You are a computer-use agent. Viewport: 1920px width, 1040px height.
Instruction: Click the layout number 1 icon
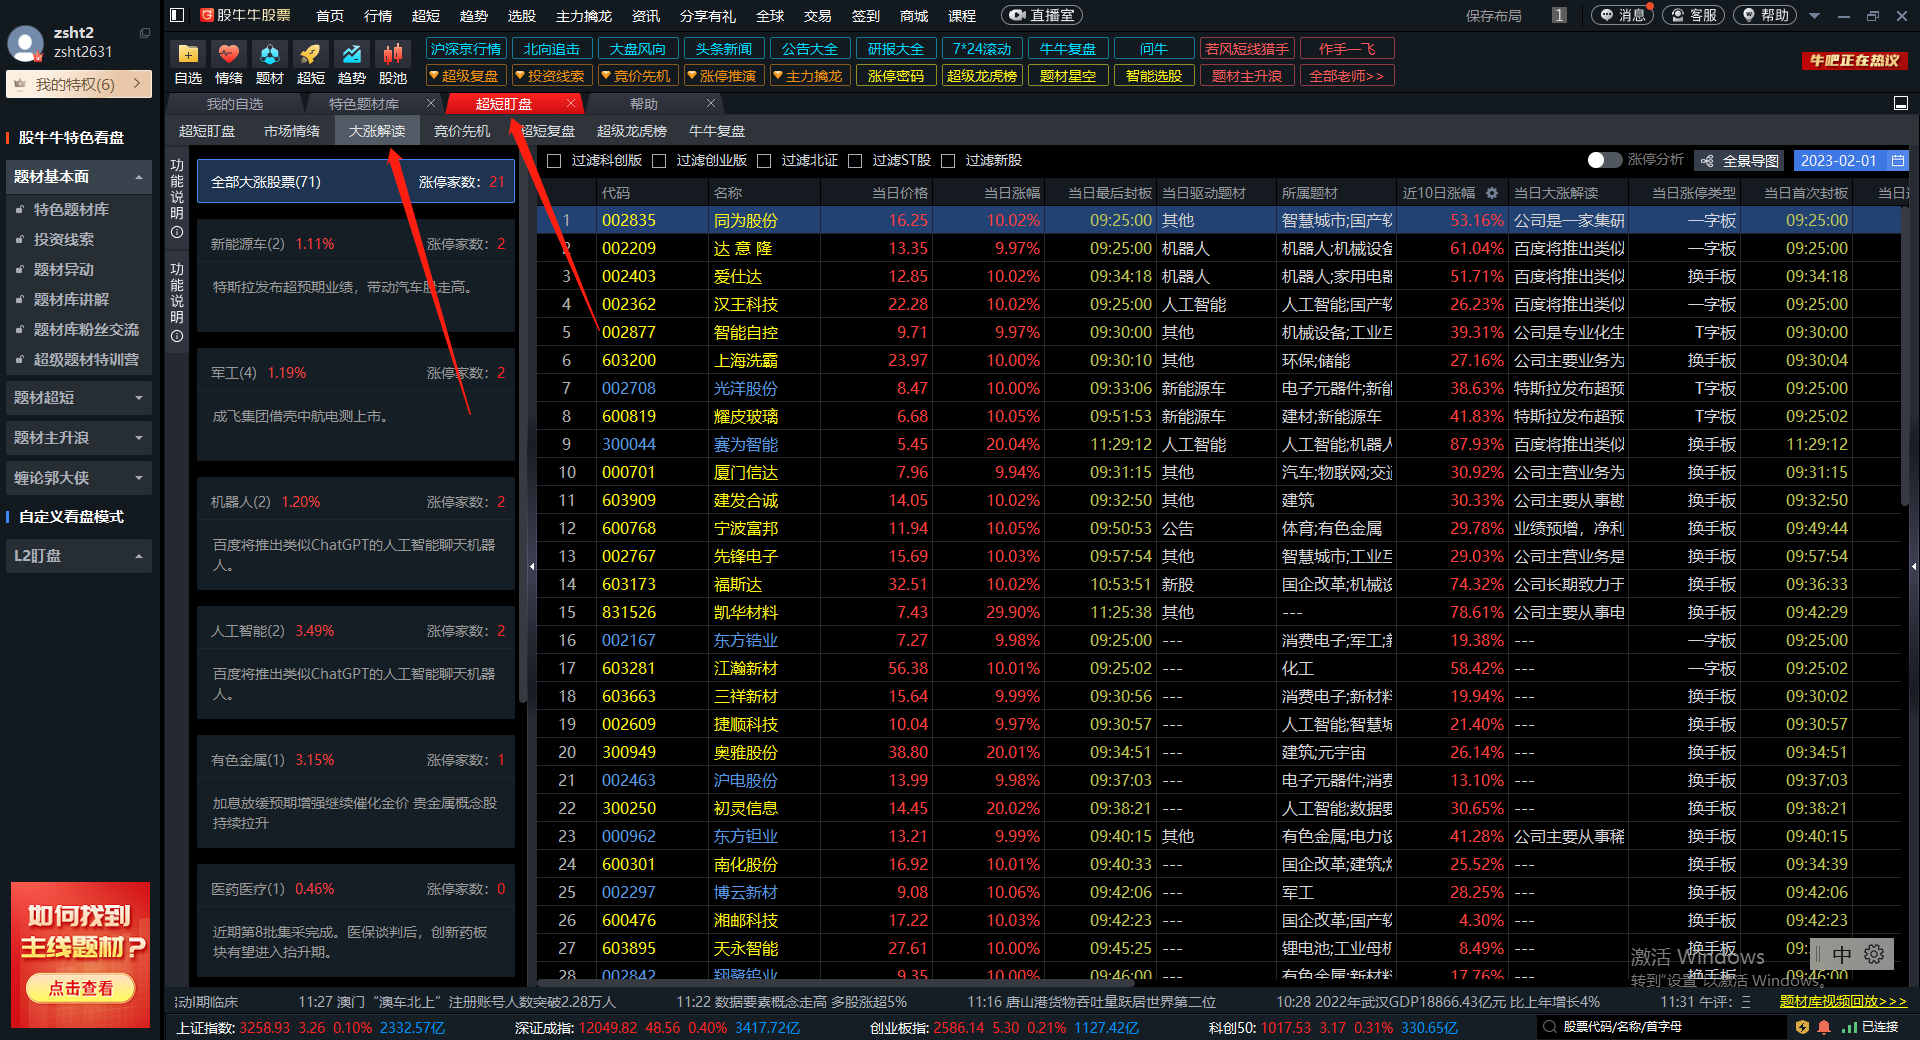click(x=1560, y=15)
